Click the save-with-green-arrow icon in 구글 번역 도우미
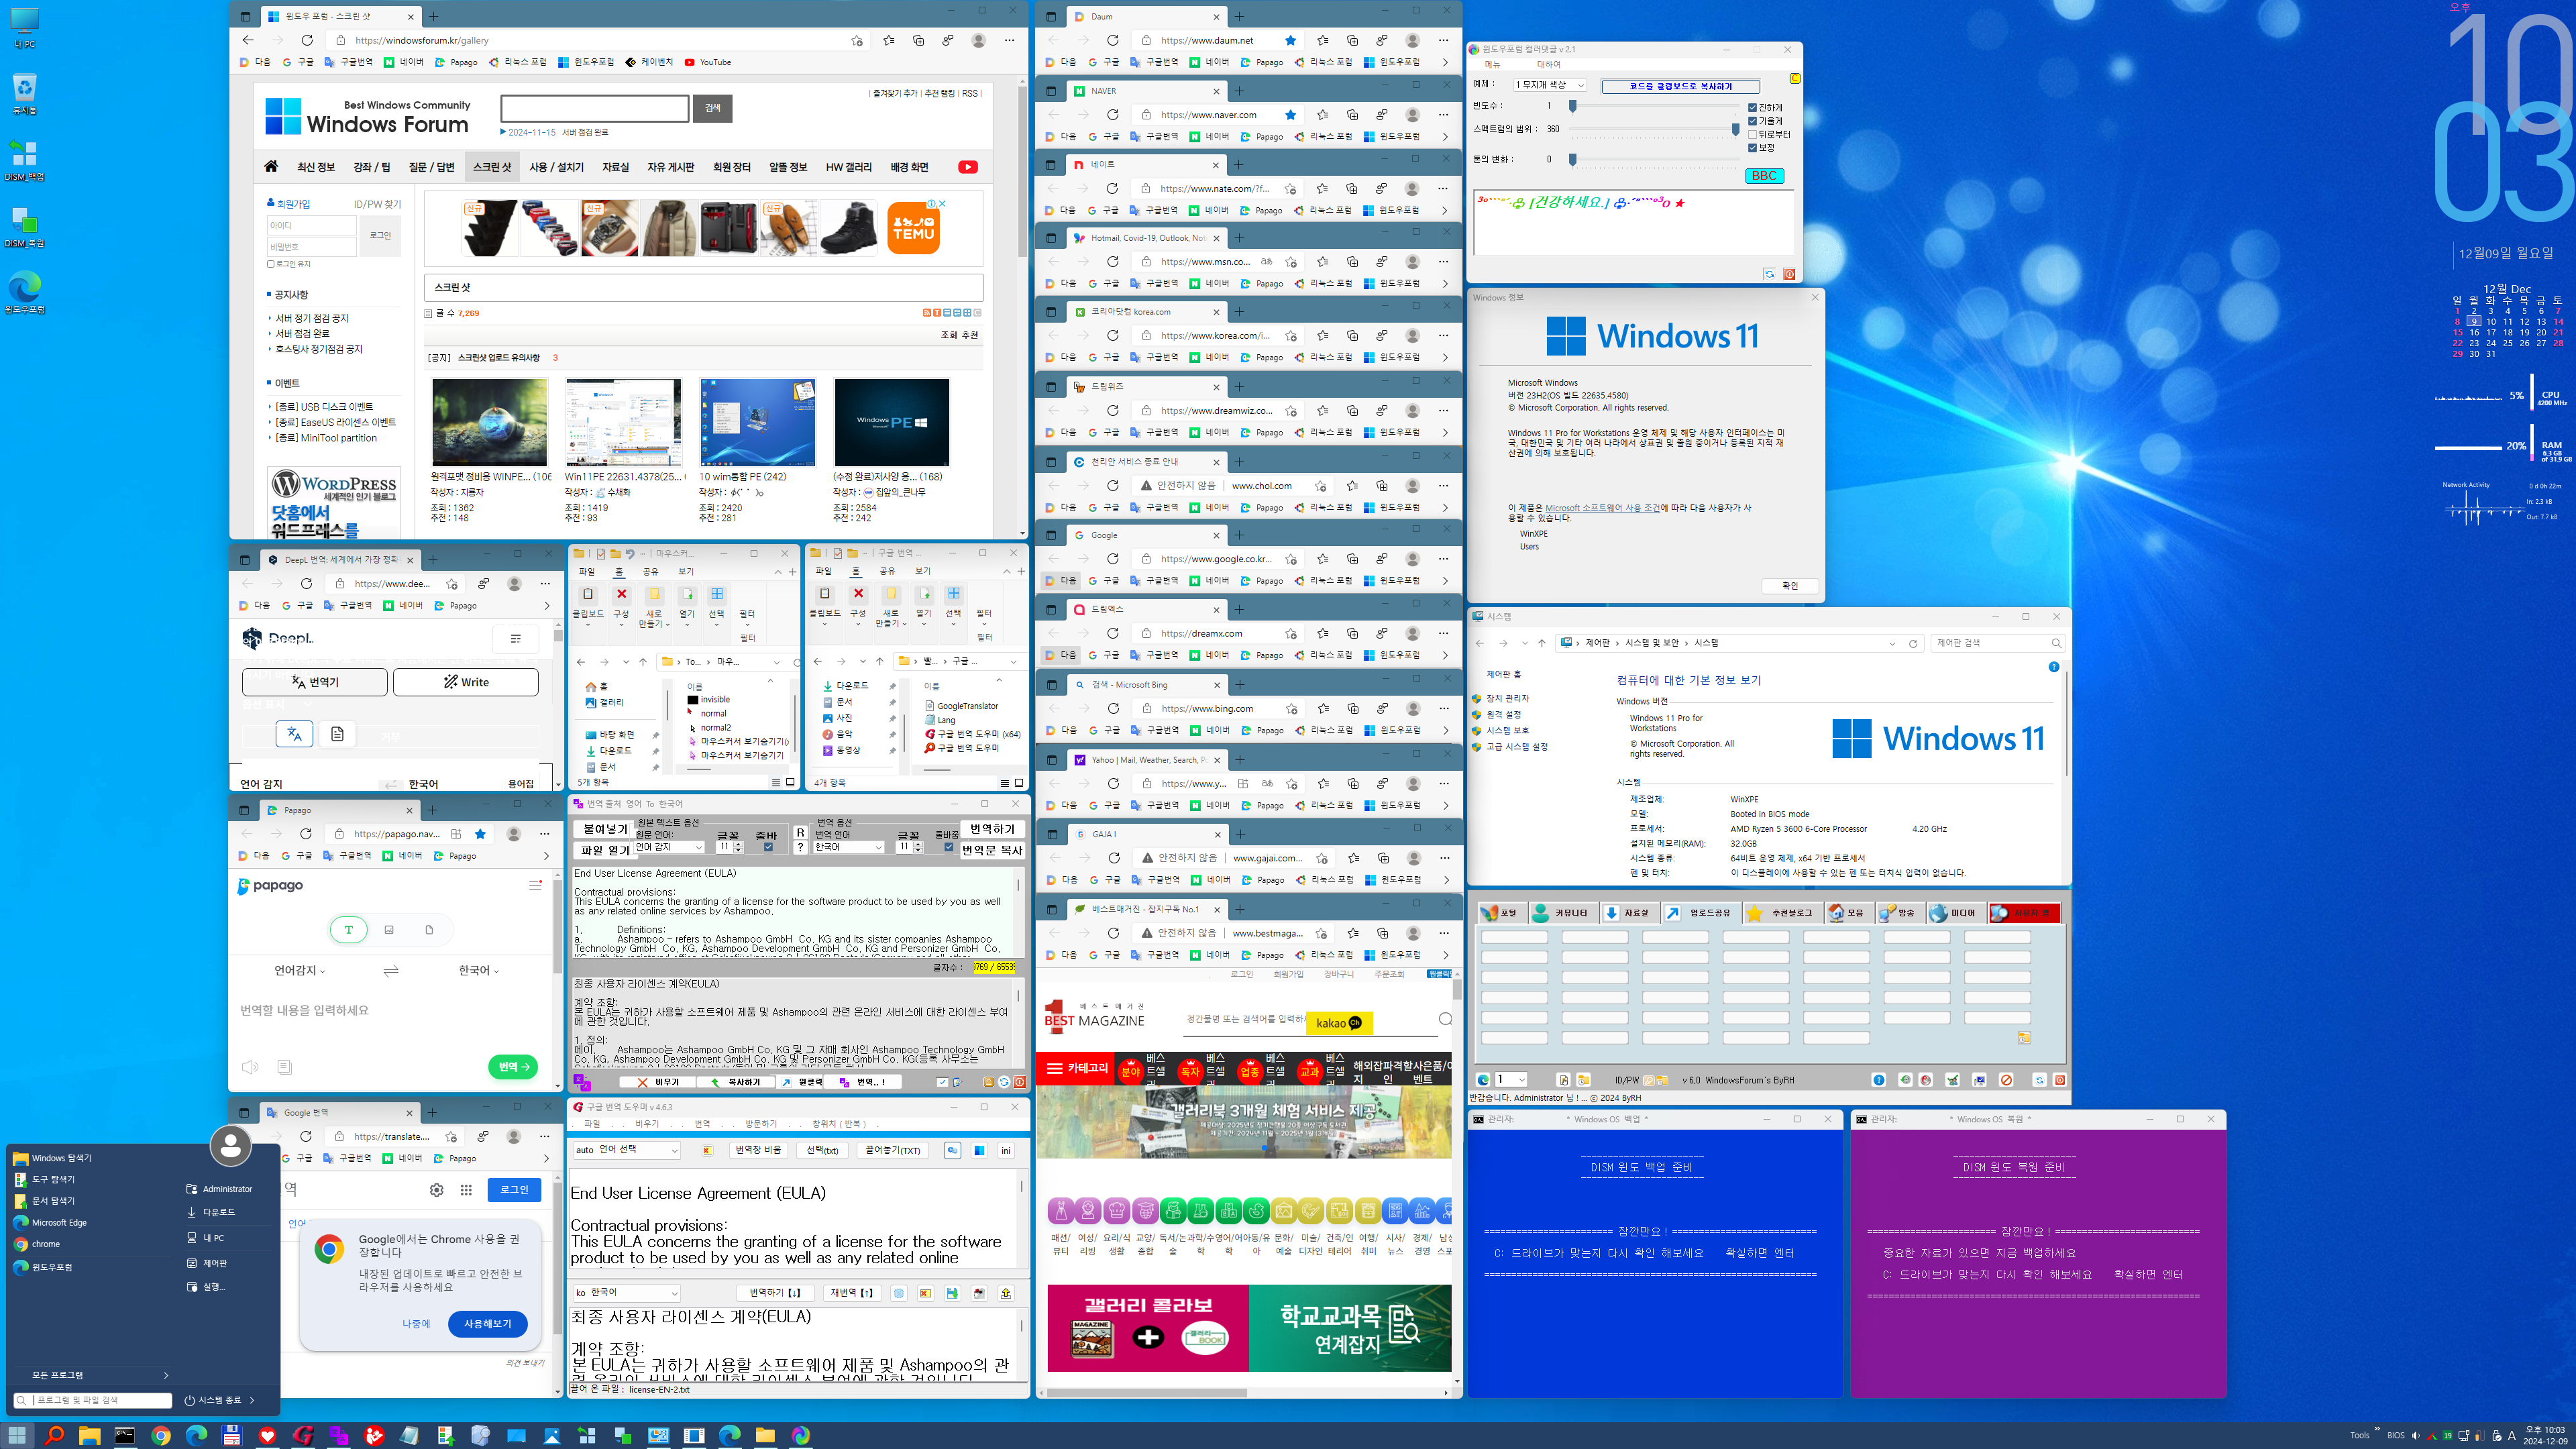 tap(952, 1293)
